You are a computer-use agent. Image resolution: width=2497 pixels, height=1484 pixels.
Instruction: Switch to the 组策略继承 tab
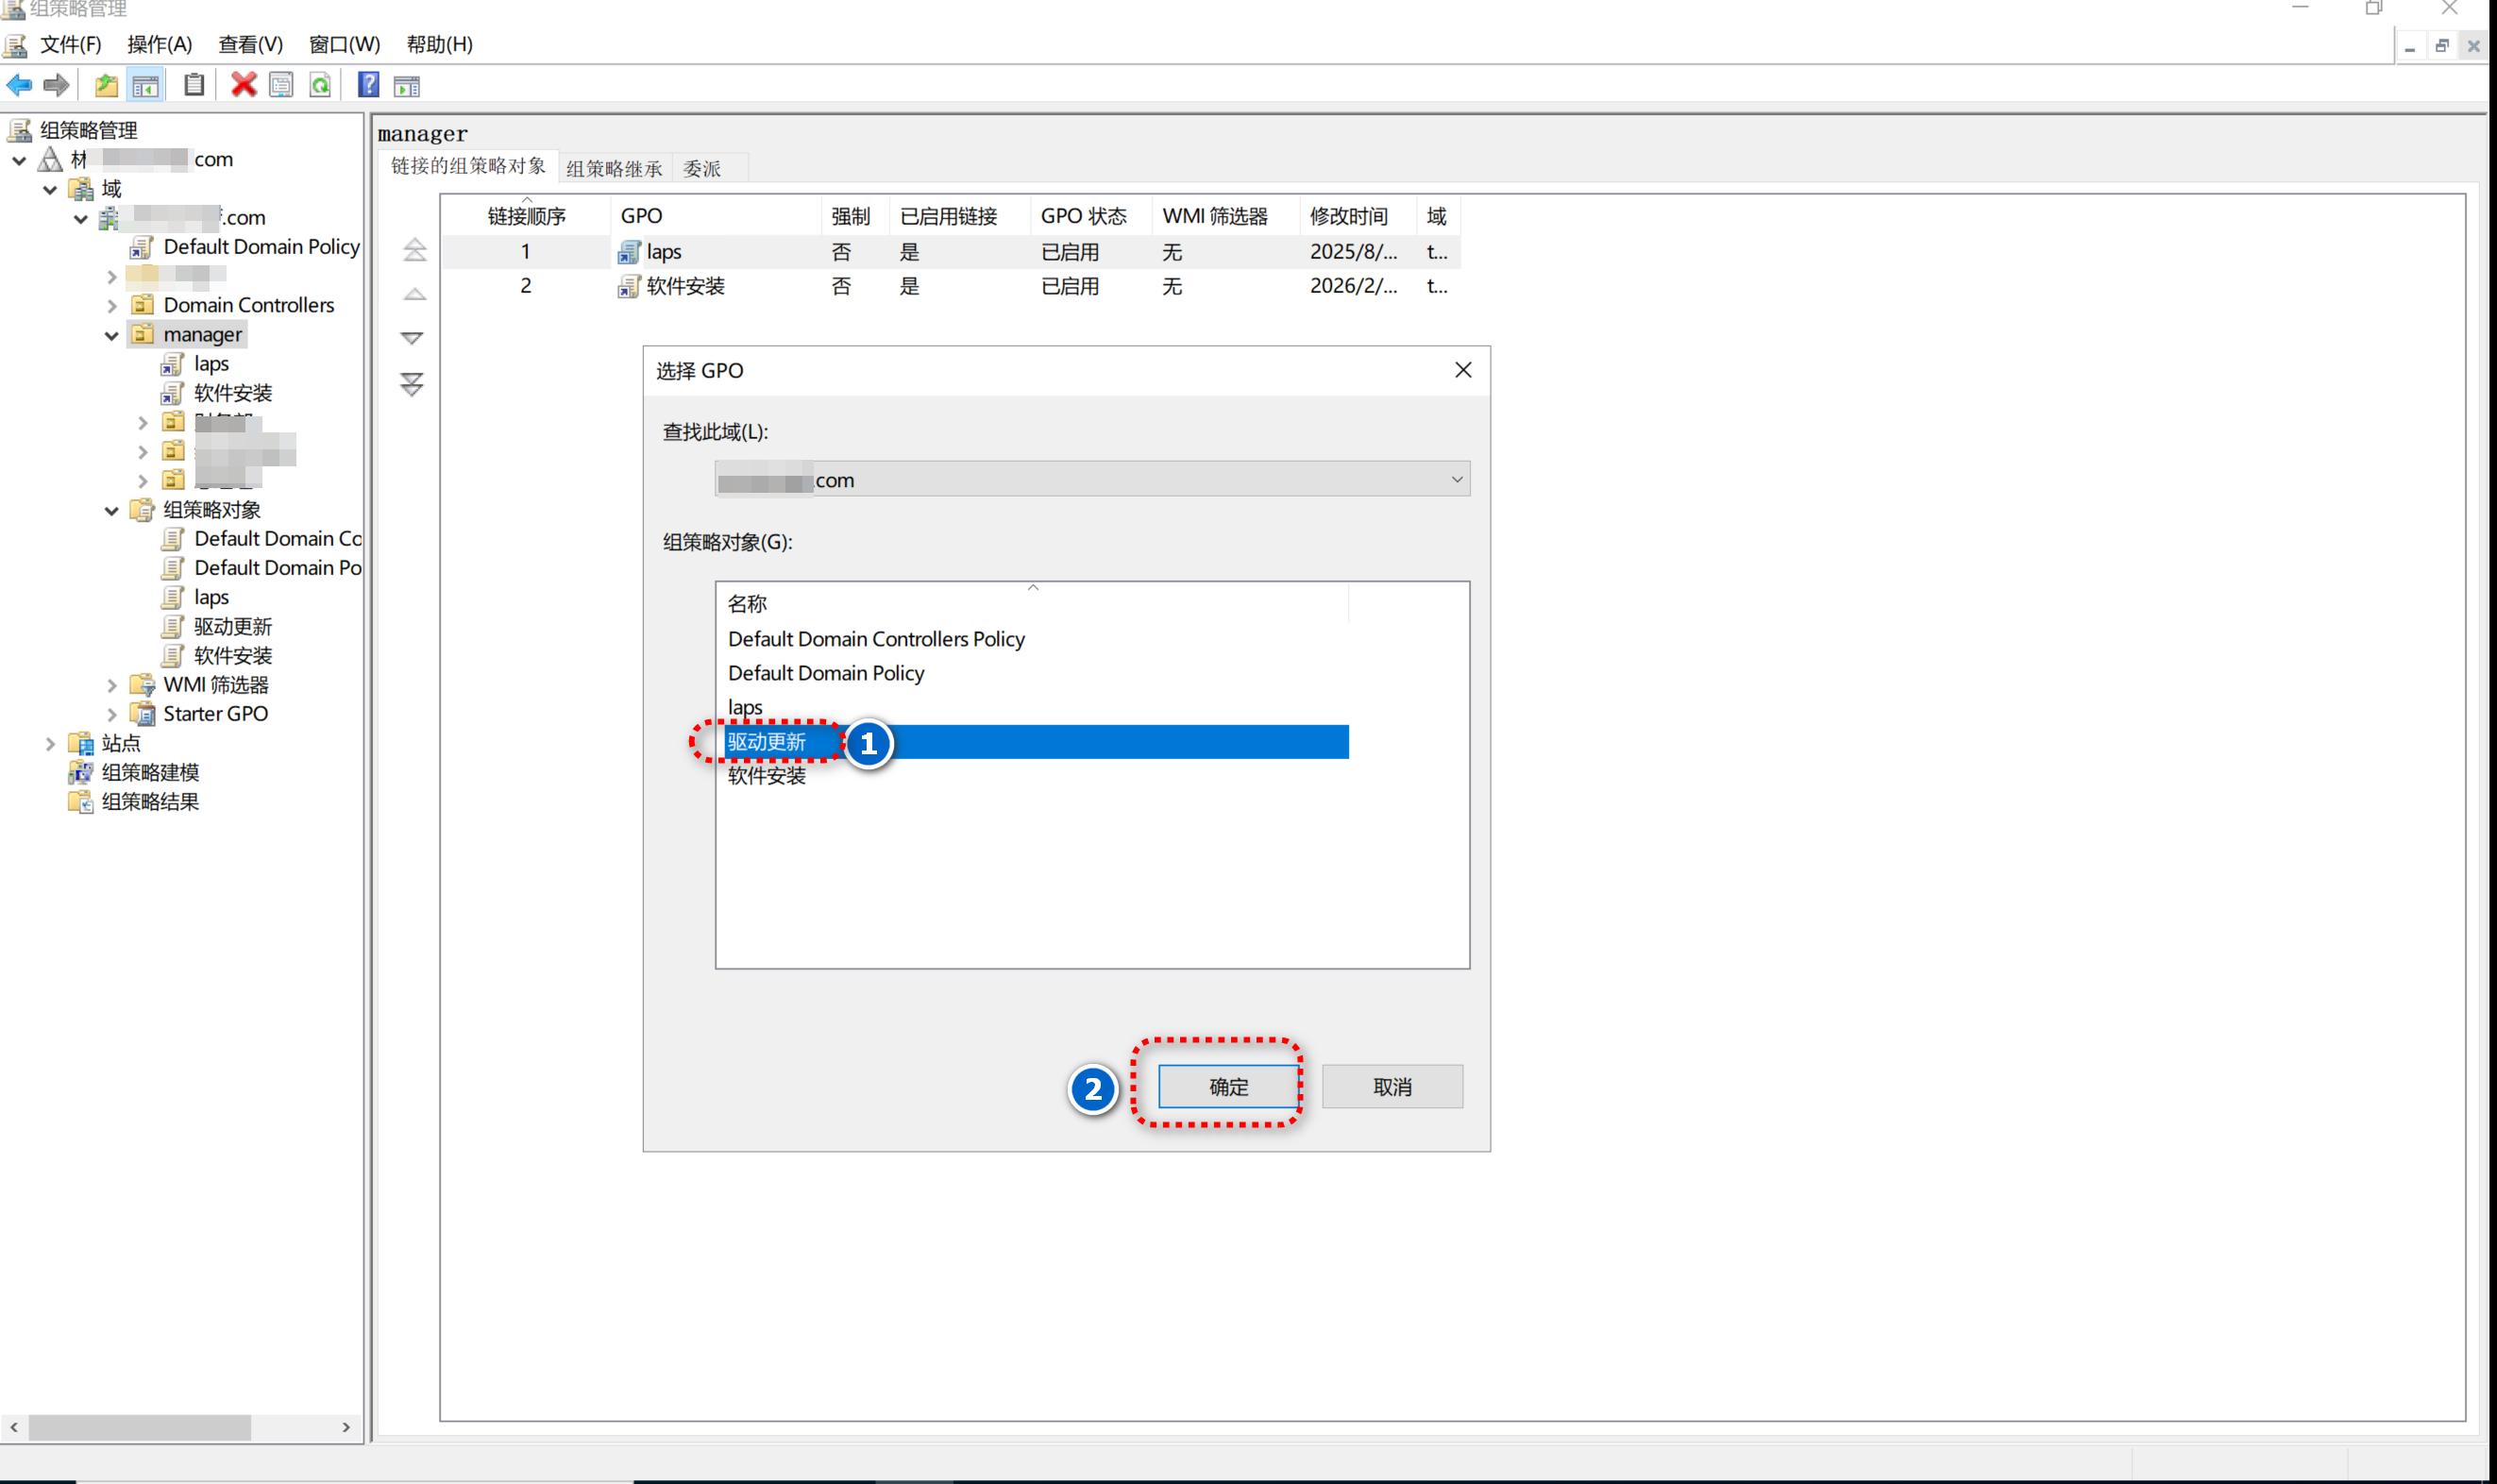click(614, 169)
